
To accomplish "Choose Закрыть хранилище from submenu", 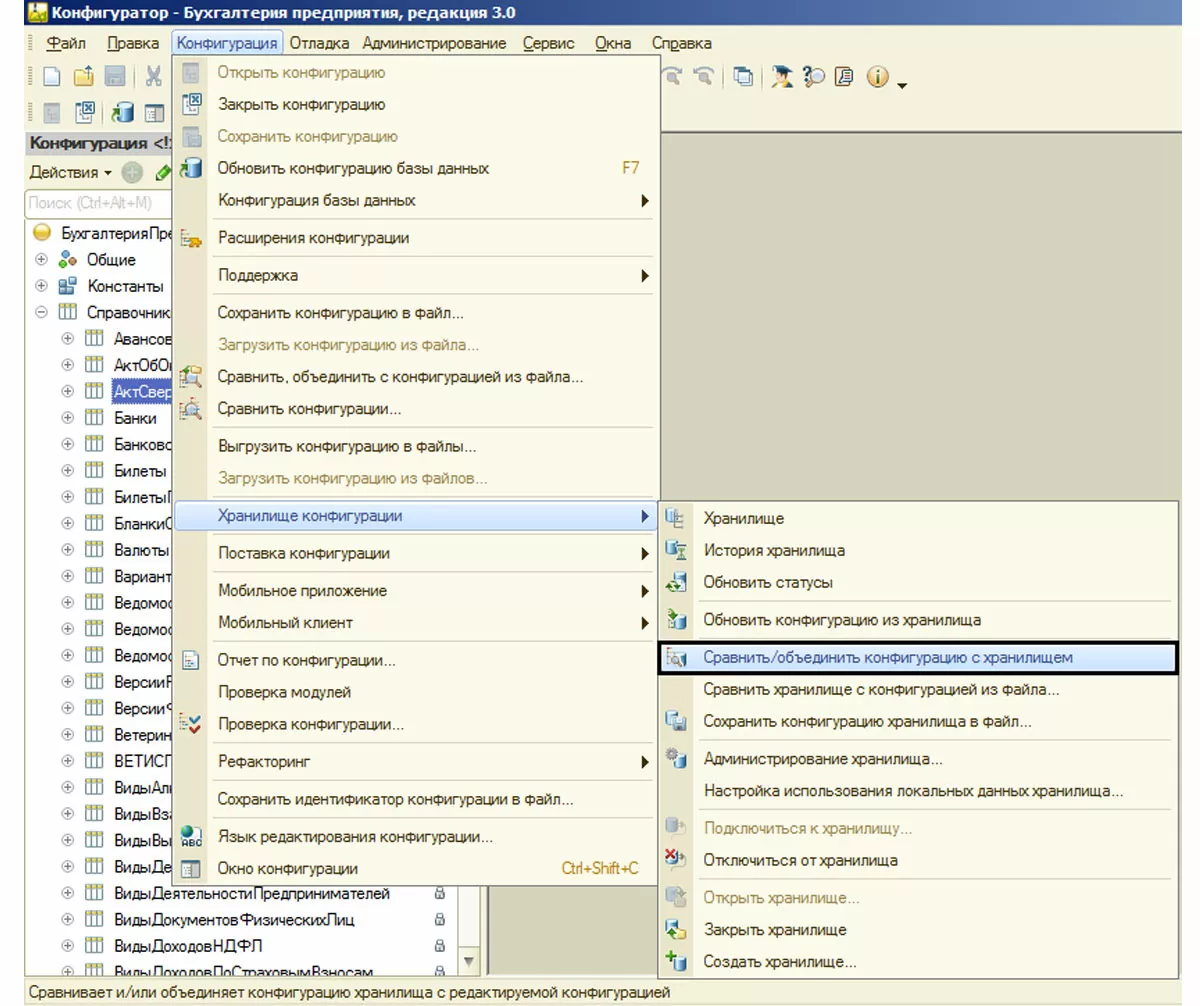I will pyautogui.click(x=774, y=930).
